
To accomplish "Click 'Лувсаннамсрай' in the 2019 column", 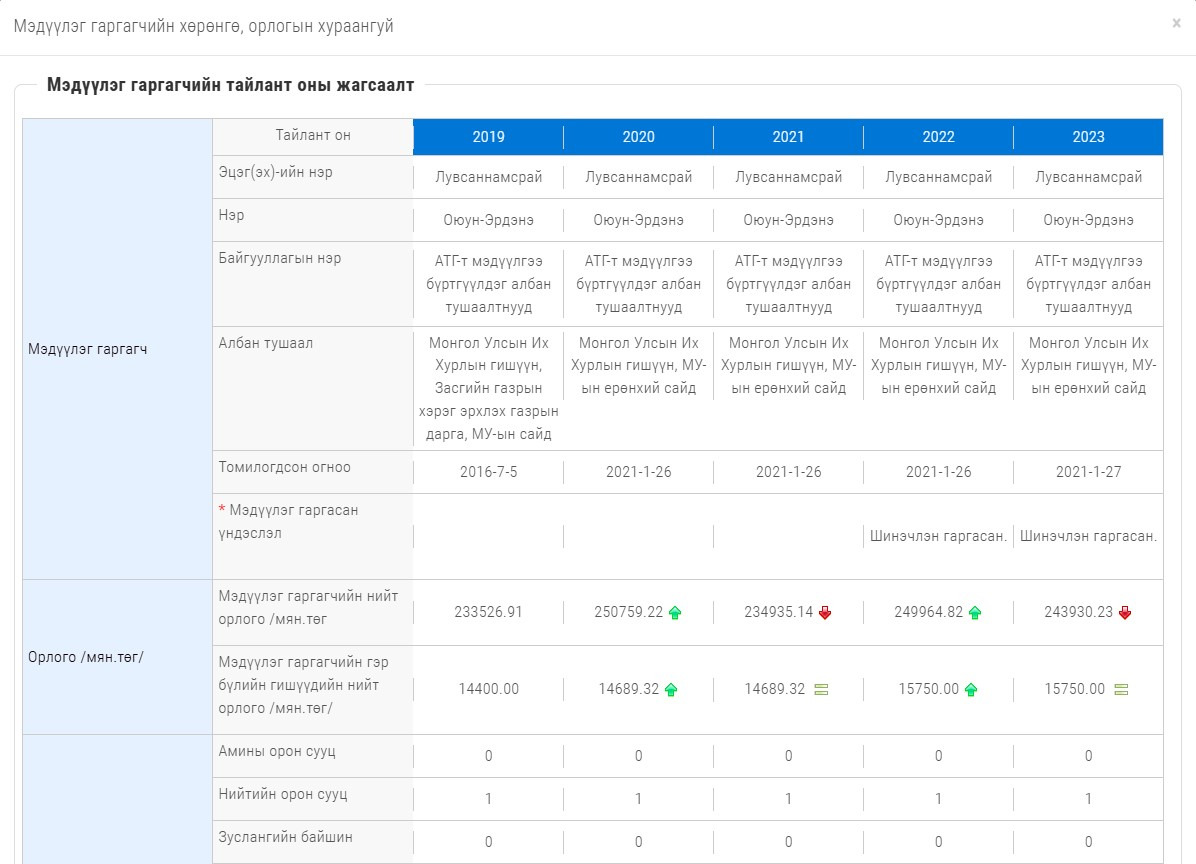I will 488,177.
